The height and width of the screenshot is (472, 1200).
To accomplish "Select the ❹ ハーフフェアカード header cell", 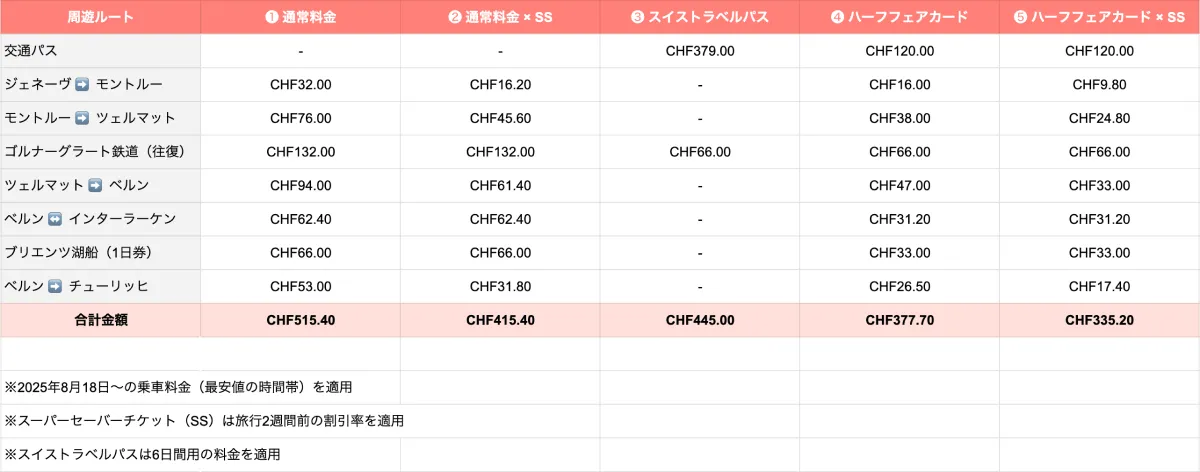I will pos(900,17).
